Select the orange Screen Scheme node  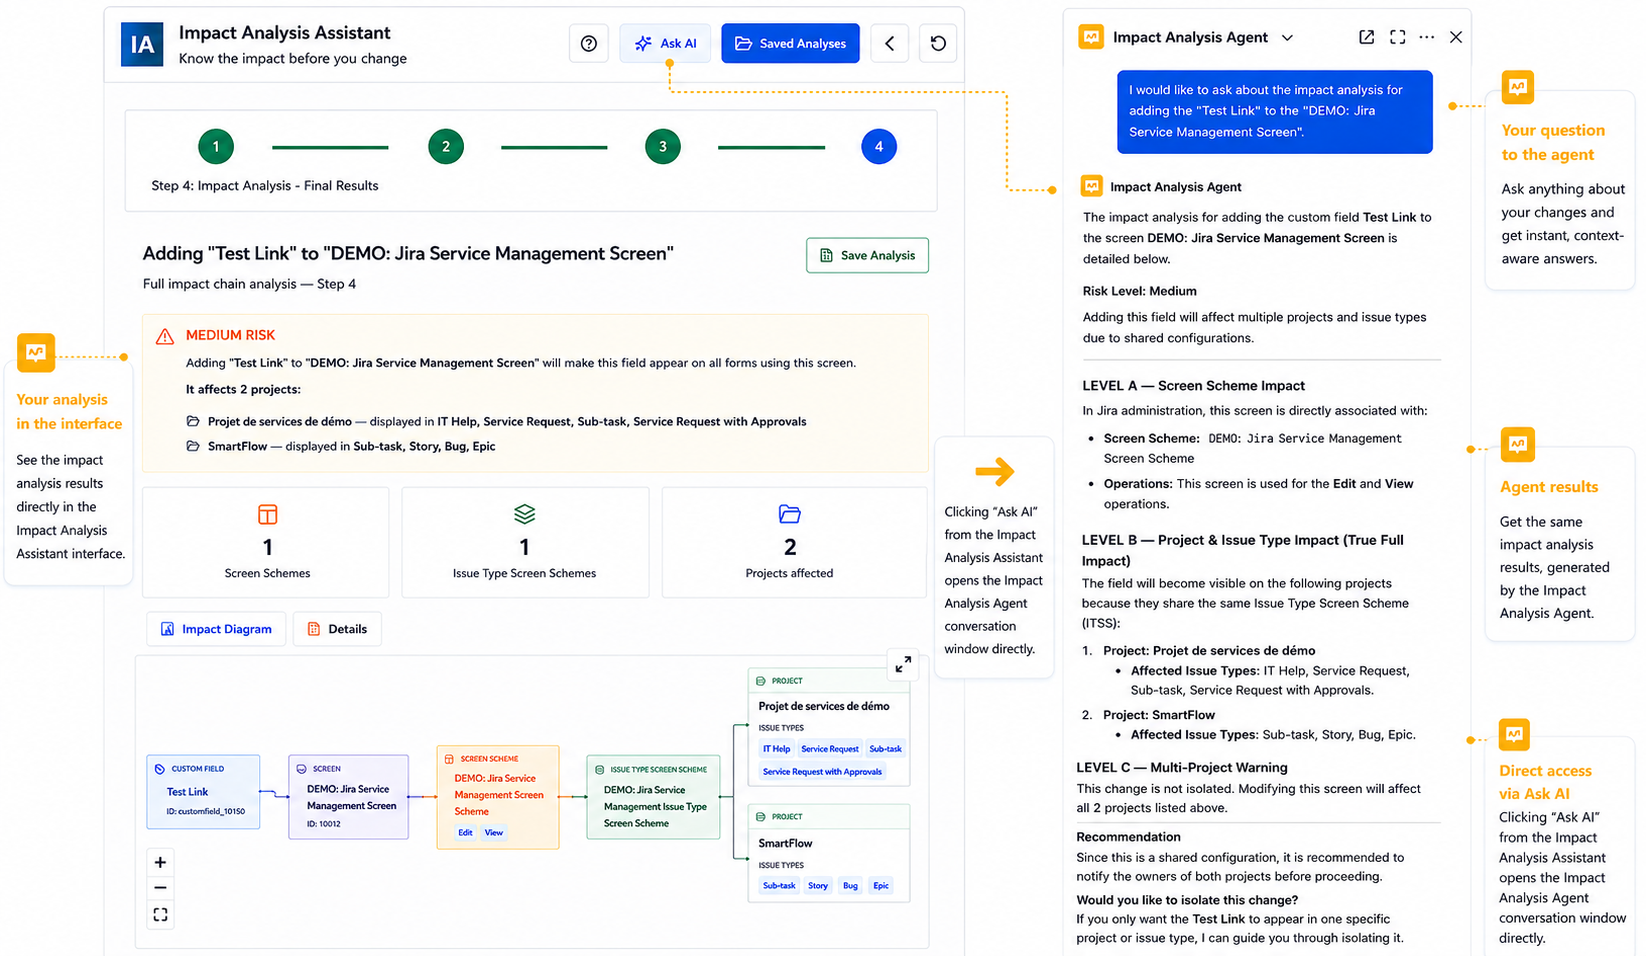(498, 797)
